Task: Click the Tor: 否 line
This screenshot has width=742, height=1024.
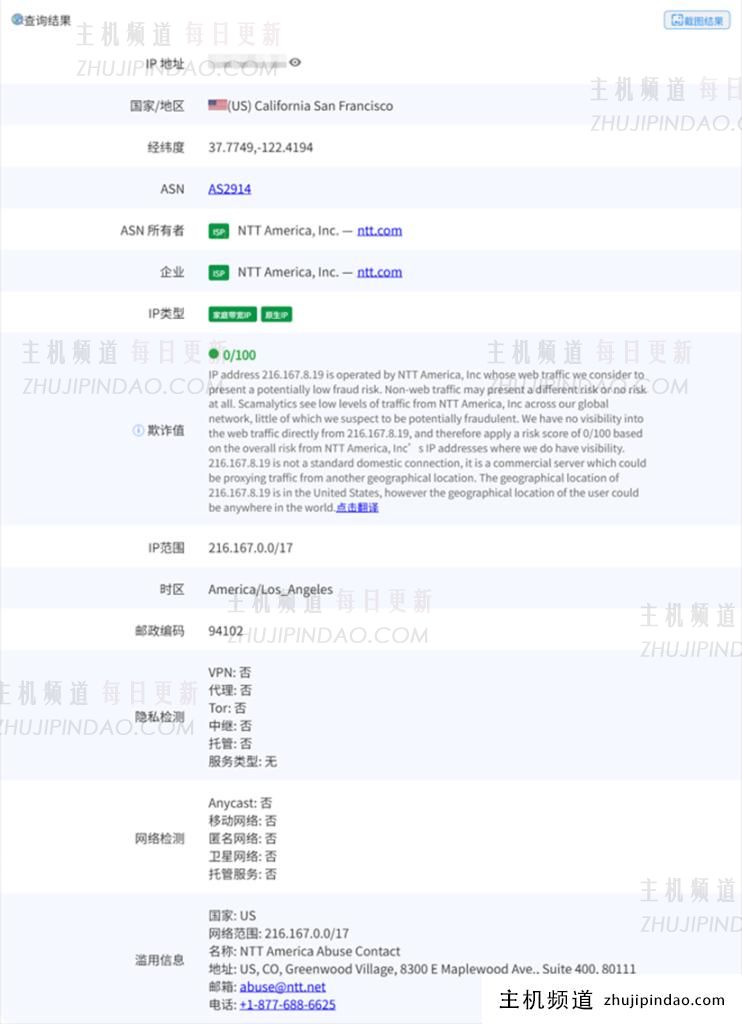Action: [x=227, y=708]
